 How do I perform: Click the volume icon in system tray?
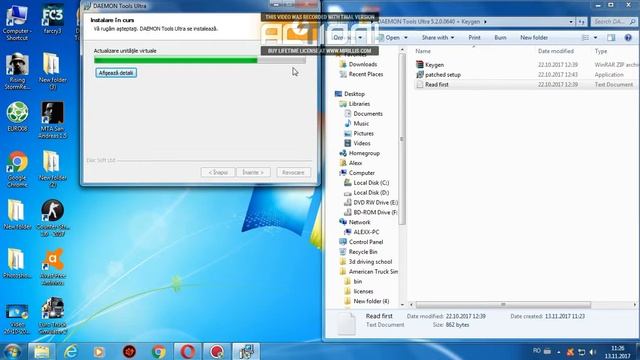tap(593, 351)
